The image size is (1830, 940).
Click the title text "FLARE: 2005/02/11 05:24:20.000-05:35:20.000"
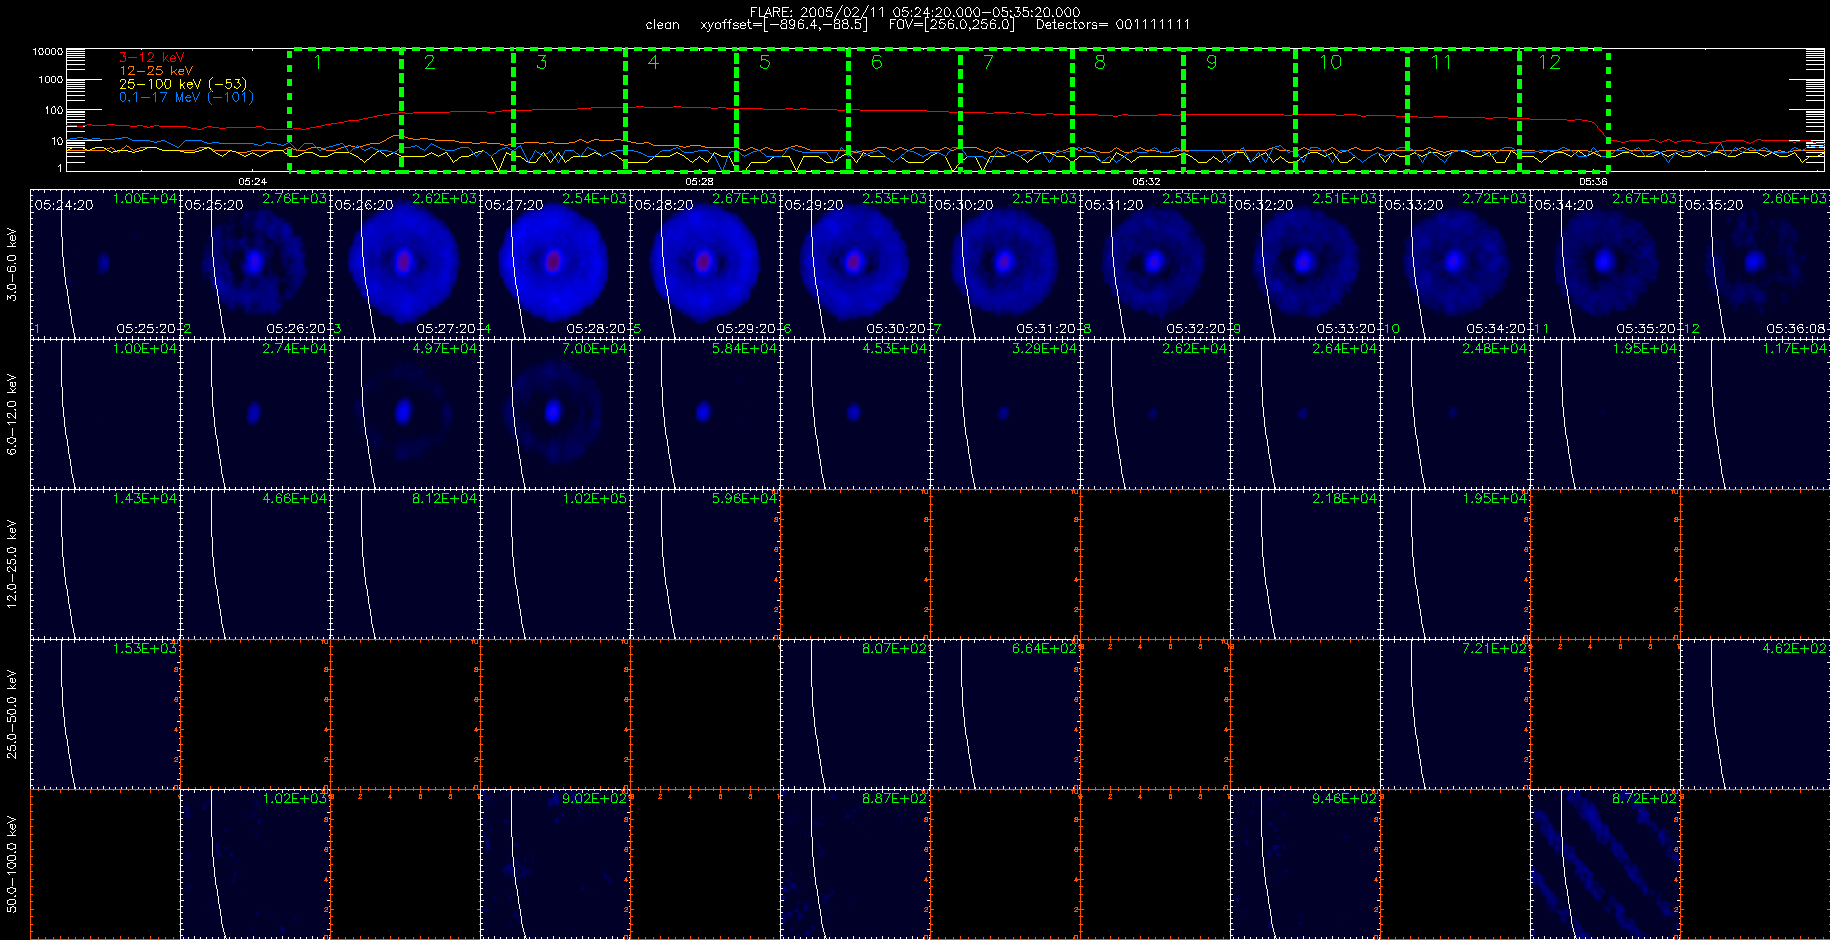915,12
